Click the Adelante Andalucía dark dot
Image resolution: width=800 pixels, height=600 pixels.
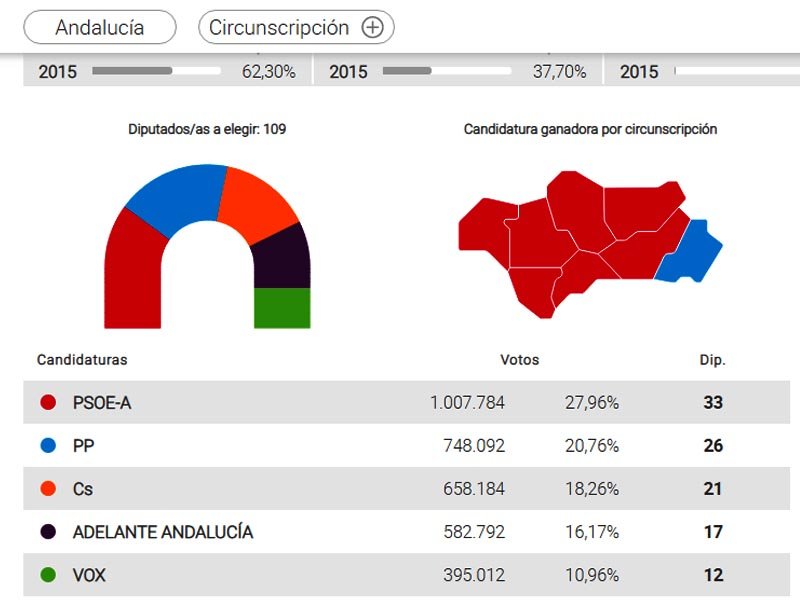point(48,532)
